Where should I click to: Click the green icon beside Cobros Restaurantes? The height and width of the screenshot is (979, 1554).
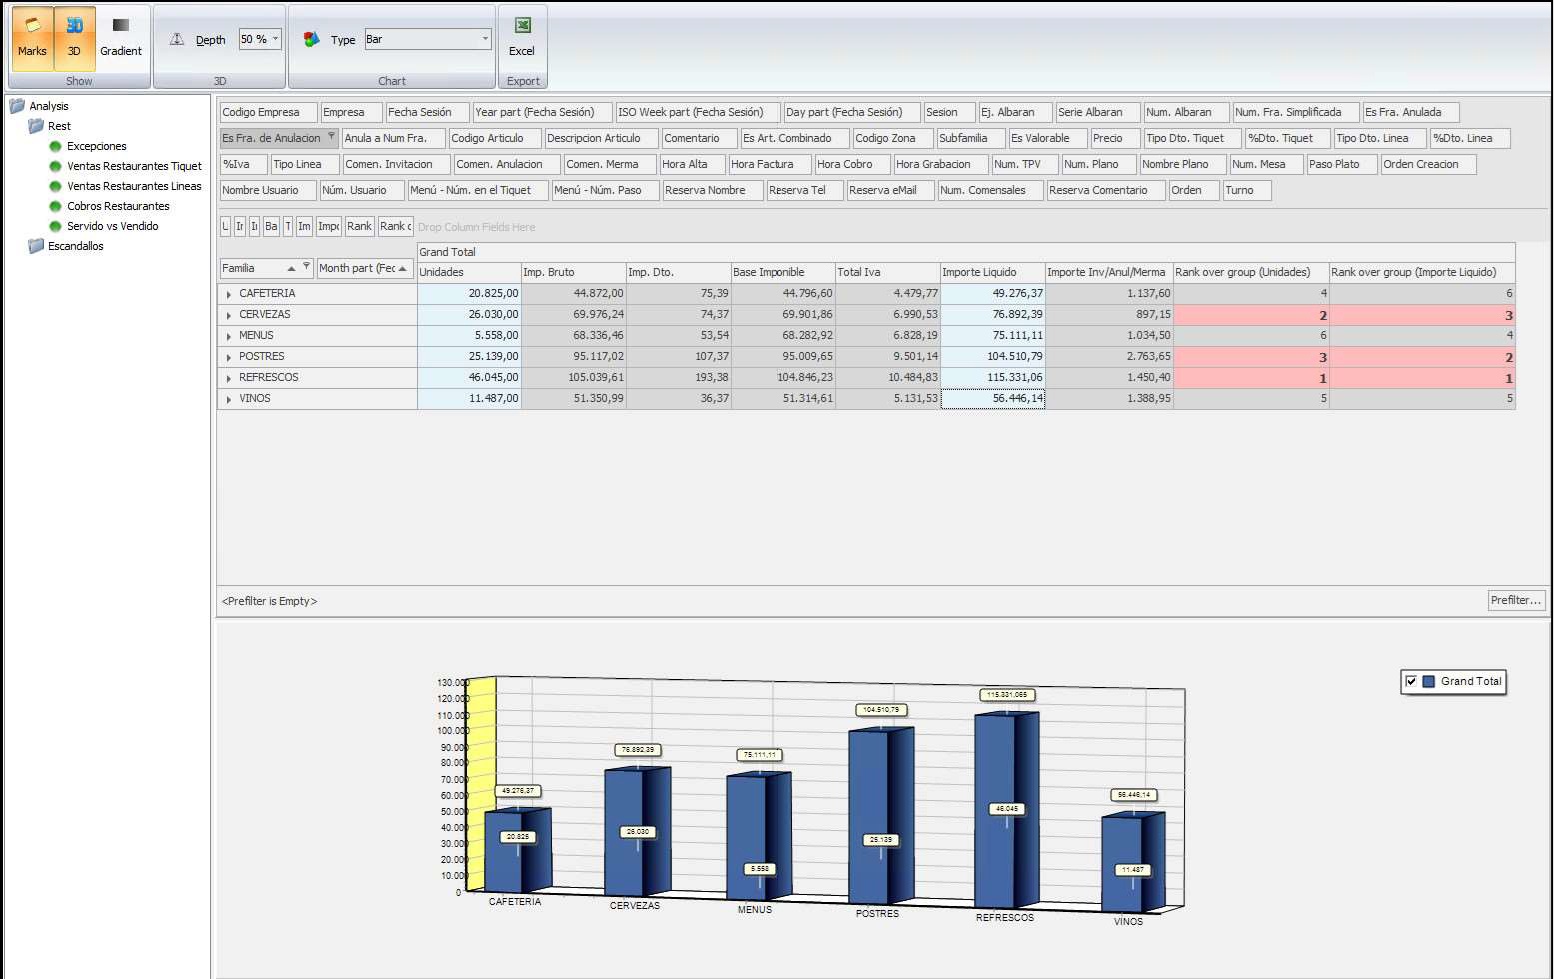point(56,206)
